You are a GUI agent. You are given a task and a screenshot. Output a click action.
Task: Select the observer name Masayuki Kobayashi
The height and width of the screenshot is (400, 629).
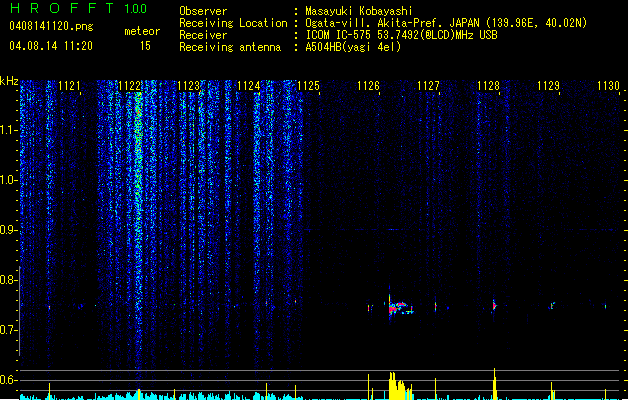359,11
